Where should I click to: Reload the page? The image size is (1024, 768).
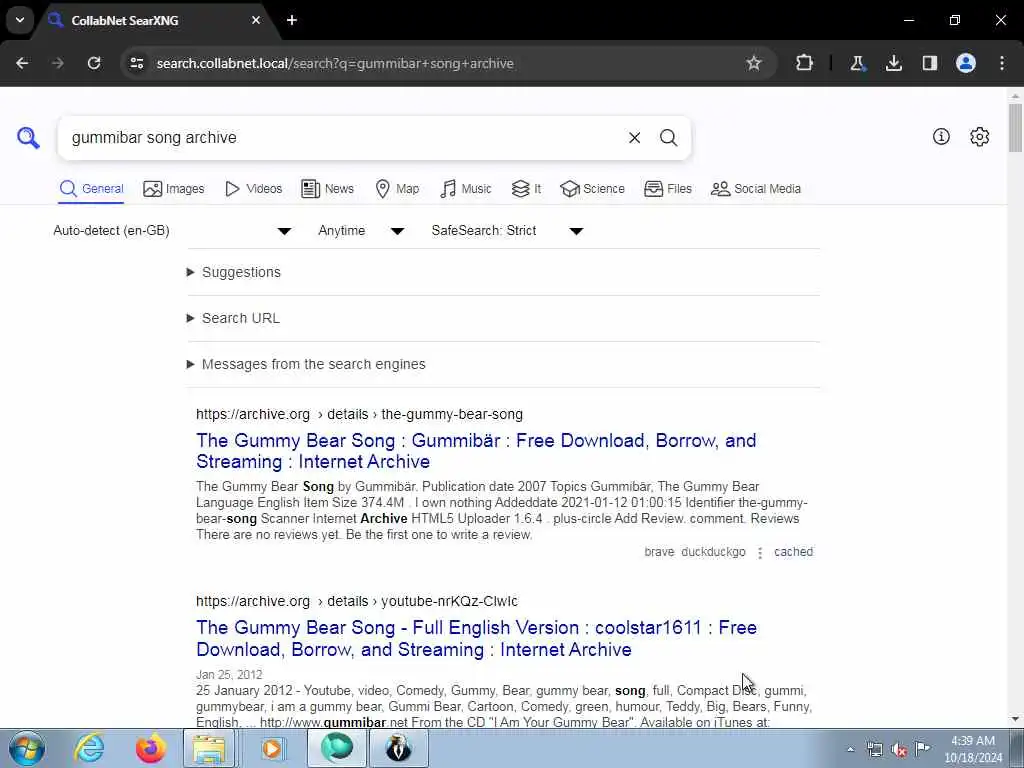pyautogui.click(x=94, y=63)
